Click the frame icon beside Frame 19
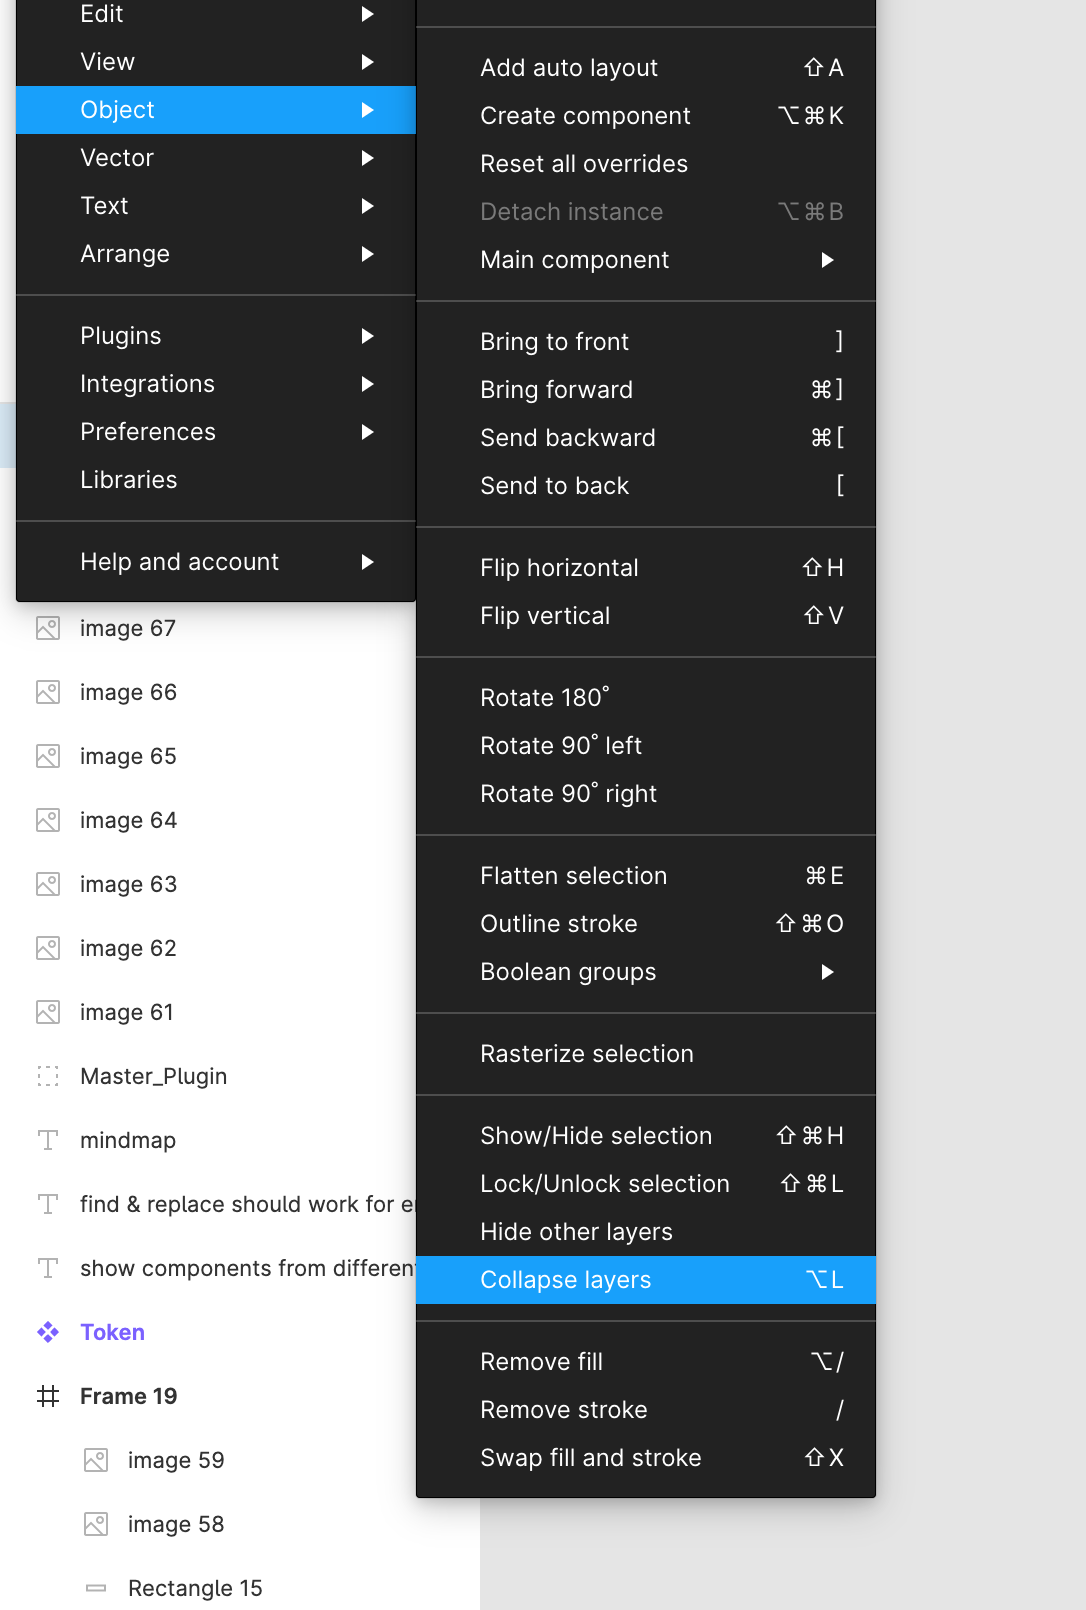1086x1610 pixels. tap(48, 1396)
